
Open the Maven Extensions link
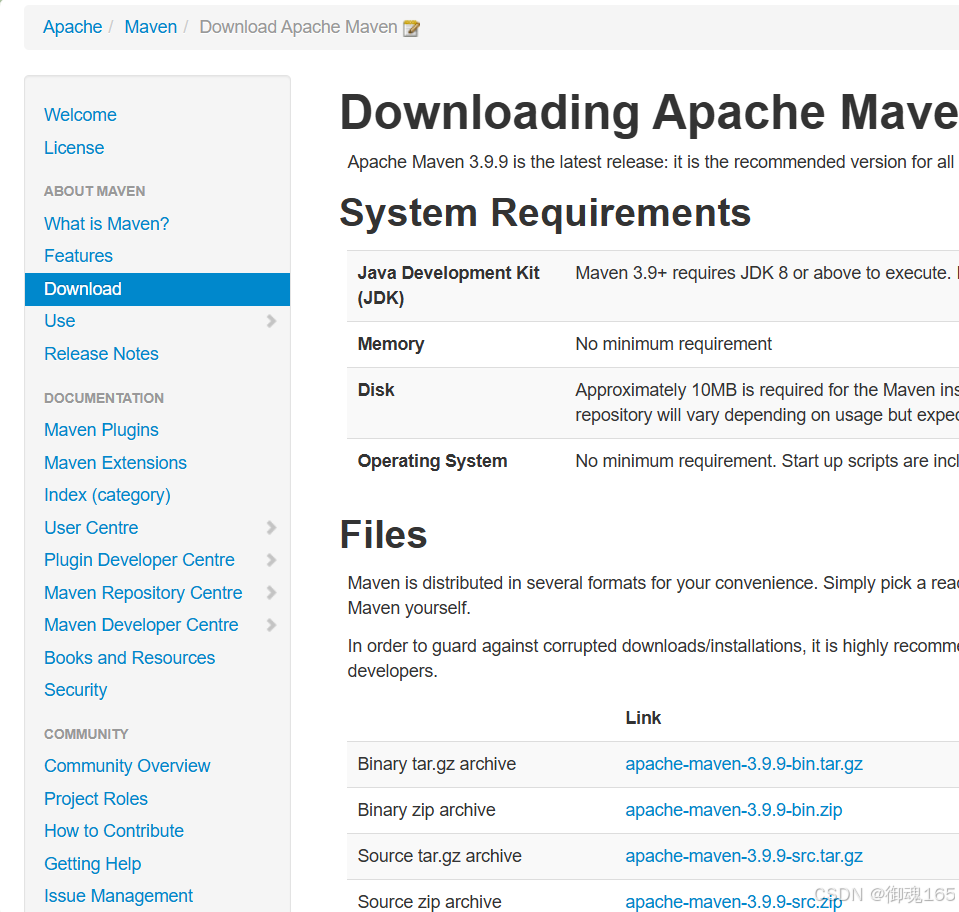click(x=115, y=463)
